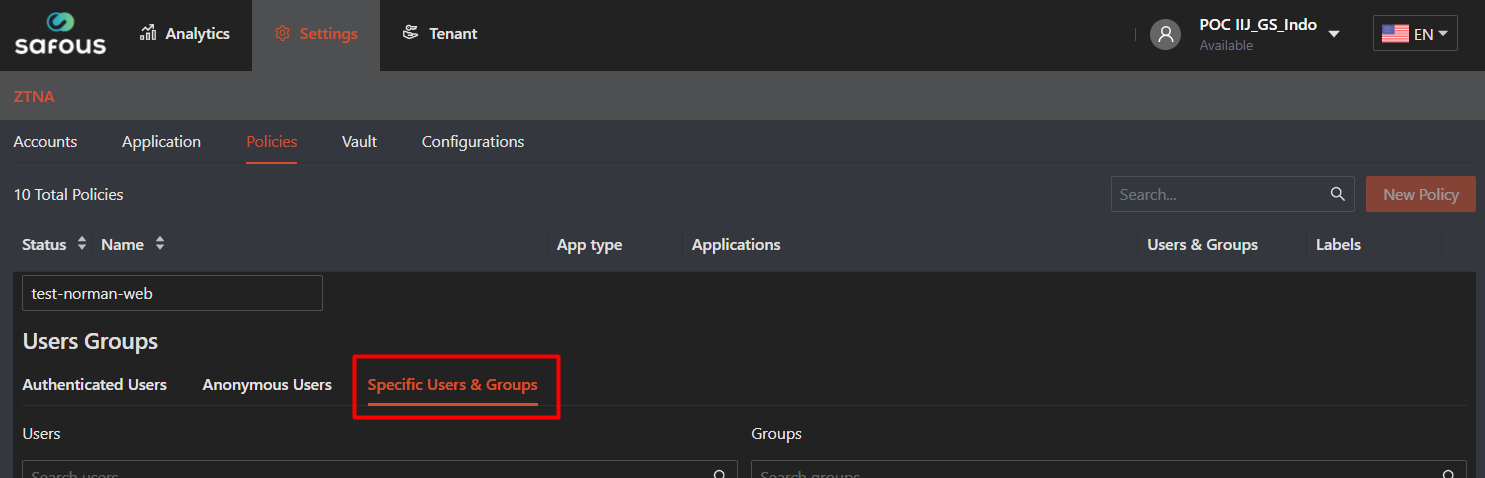Click the magnifier icon in policy search
Screen dimensions: 1485x478
tap(1337, 194)
